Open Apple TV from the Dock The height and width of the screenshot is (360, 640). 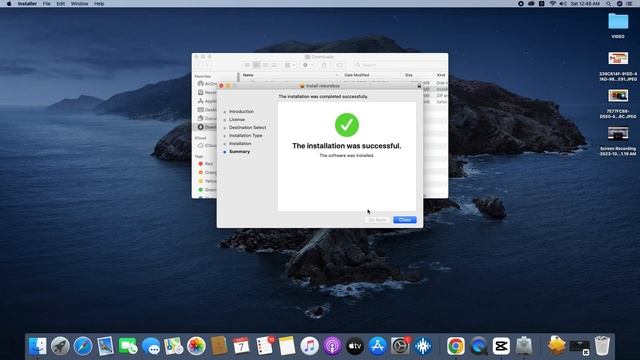click(355, 346)
